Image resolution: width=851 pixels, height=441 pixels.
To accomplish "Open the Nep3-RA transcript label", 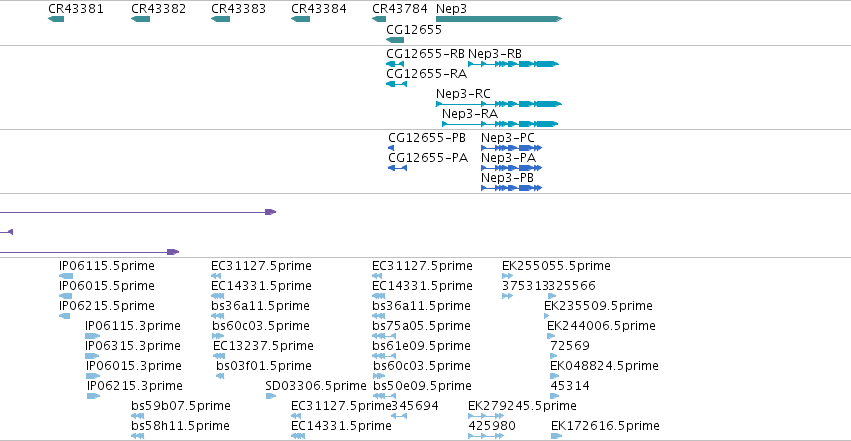I will tap(470, 114).
